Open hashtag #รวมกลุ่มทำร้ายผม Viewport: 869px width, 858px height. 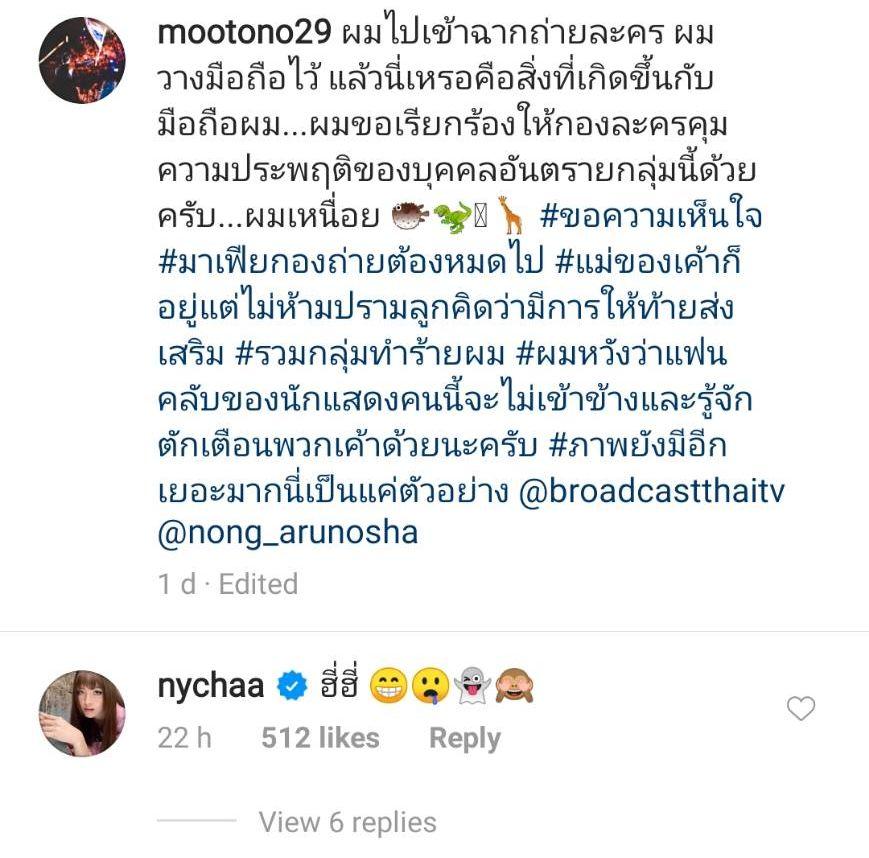370,353
